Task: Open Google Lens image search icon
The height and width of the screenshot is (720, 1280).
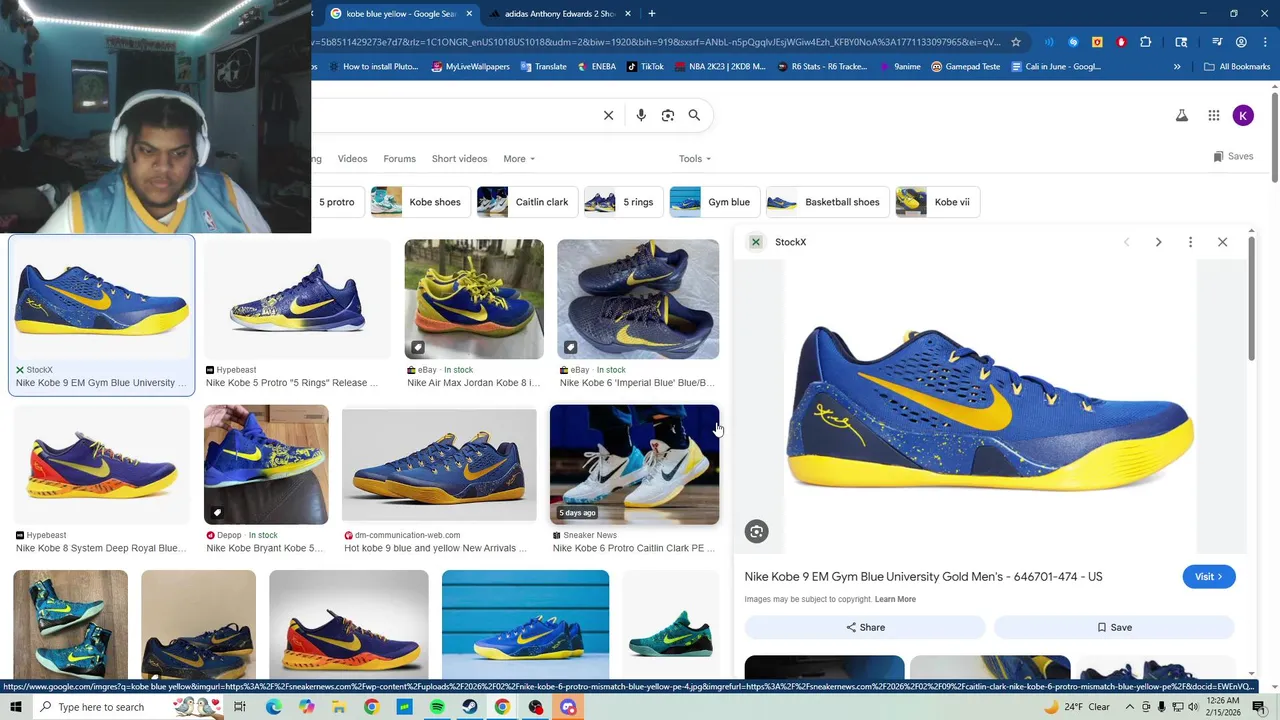Action: point(668,115)
